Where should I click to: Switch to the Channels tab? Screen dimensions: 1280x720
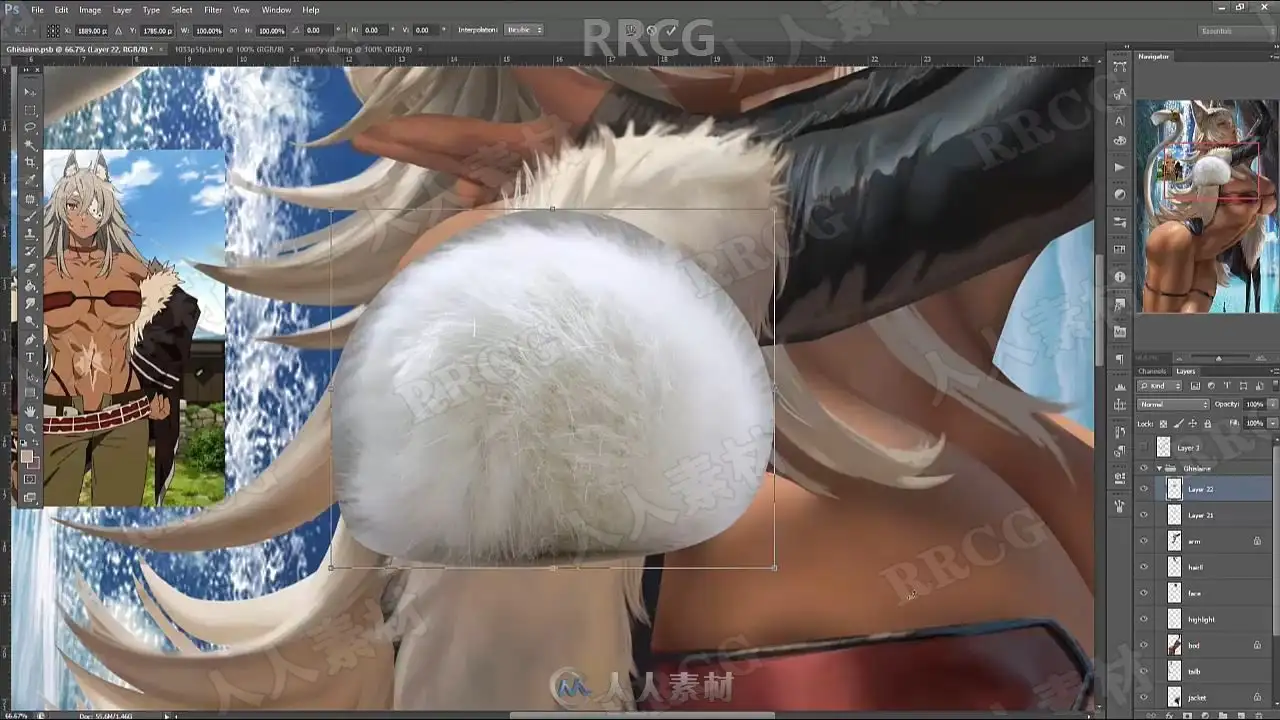pos(1152,371)
